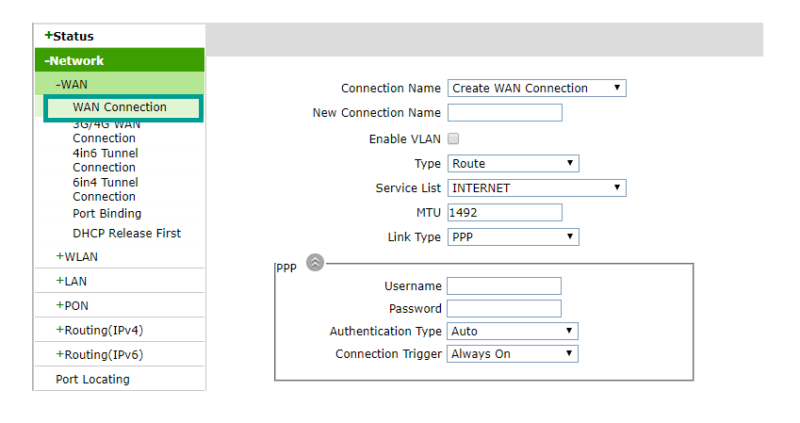Click the New Connection Name field
The width and height of the screenshot is (800, 423).
click(x=505, y=113)
